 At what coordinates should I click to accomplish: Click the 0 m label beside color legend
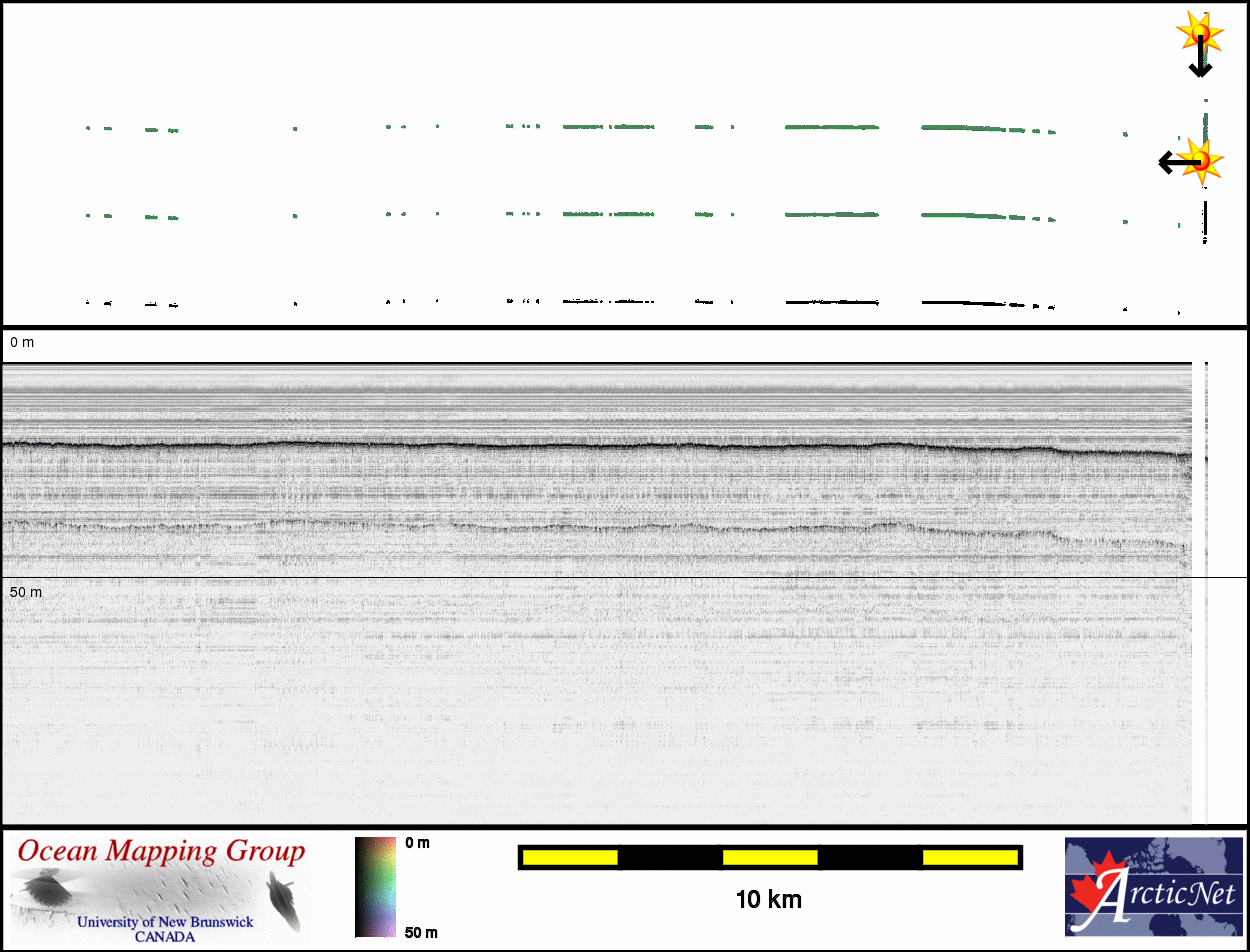[x=418, y=843]
